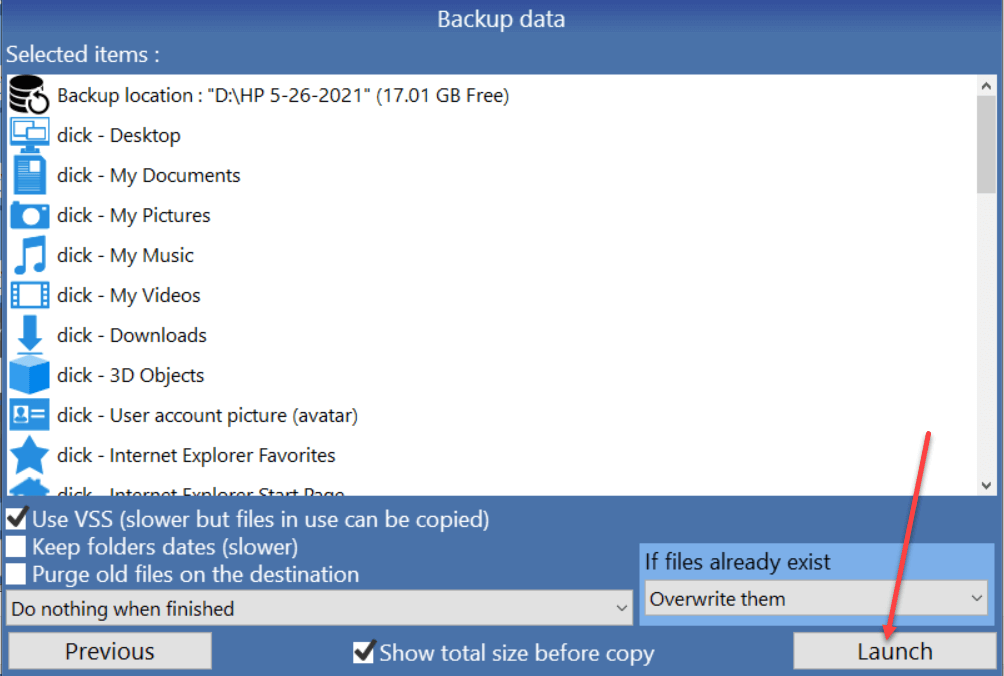Click the Downloads arrow icon

pos(29,335)
